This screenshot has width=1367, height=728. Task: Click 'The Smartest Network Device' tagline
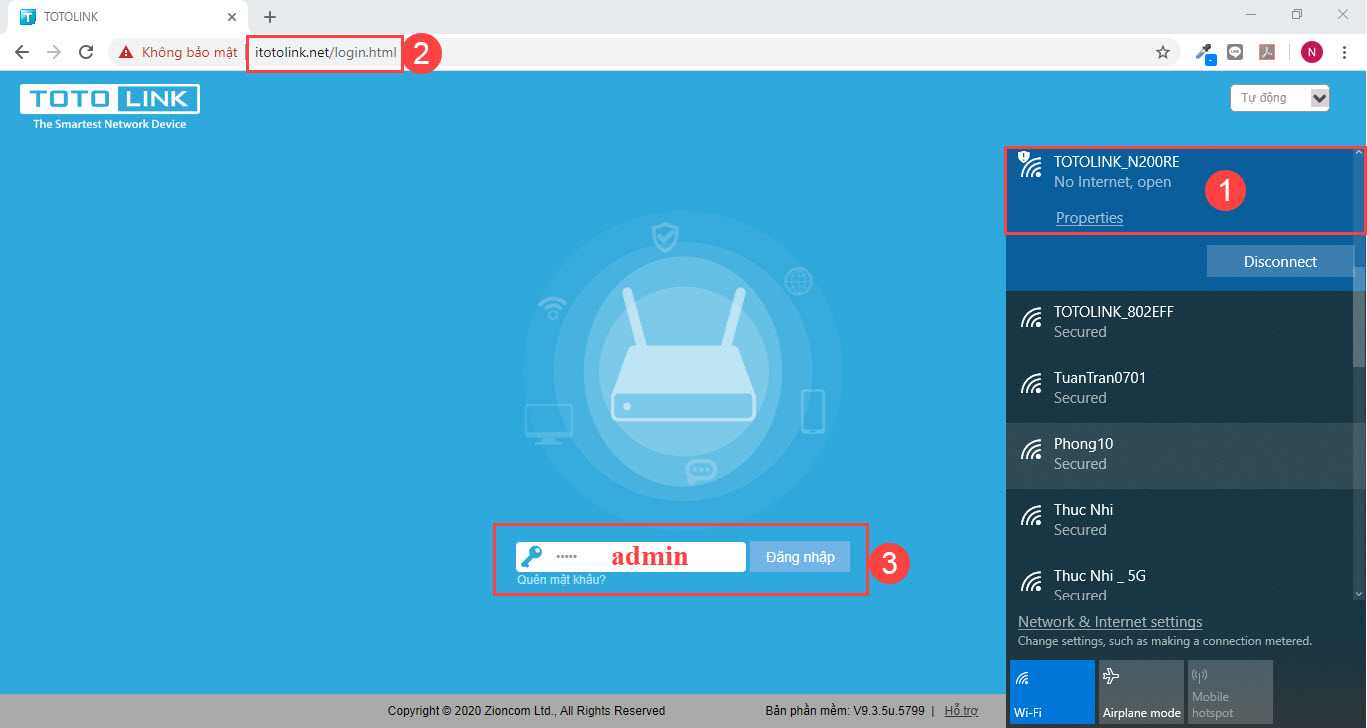pos(110,124)
